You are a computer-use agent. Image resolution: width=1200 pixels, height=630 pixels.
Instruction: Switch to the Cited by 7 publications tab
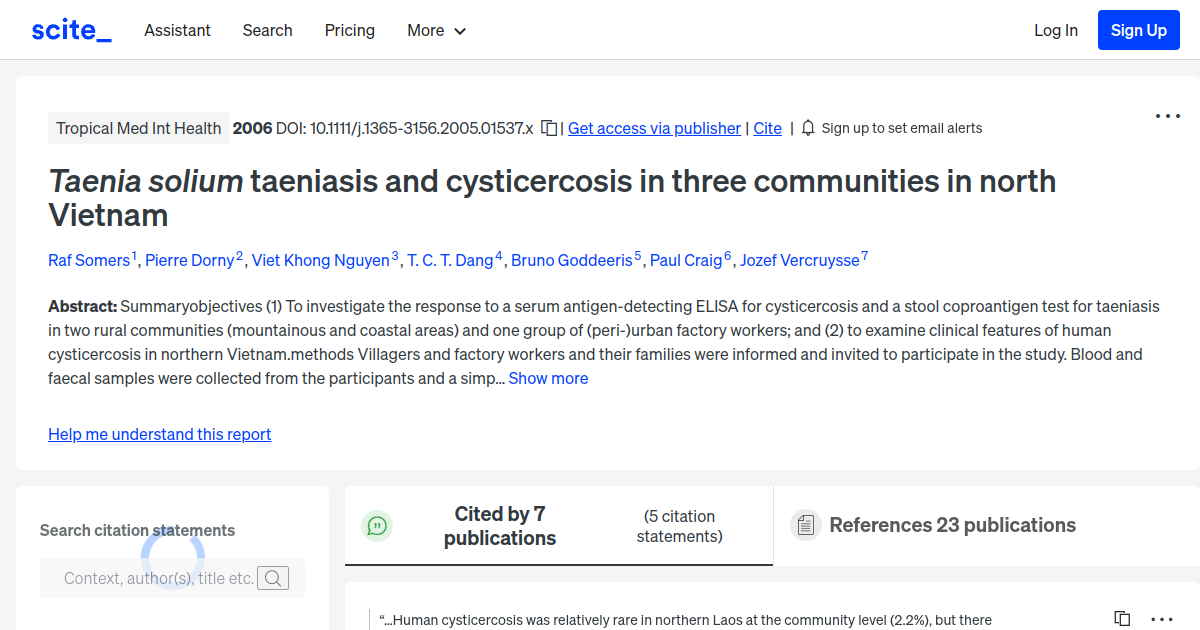[x=500, y=525]
